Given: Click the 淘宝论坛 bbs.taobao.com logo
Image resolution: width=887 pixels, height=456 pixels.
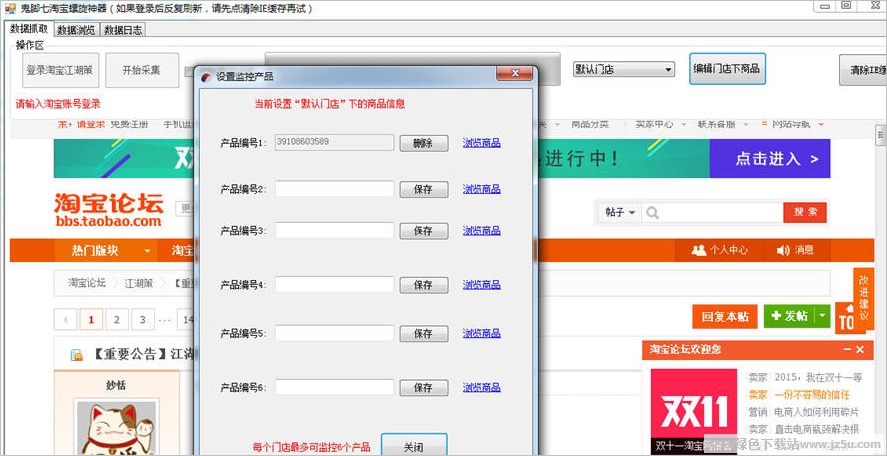Looking at the screenshot, I should click(x=109, y=210).
